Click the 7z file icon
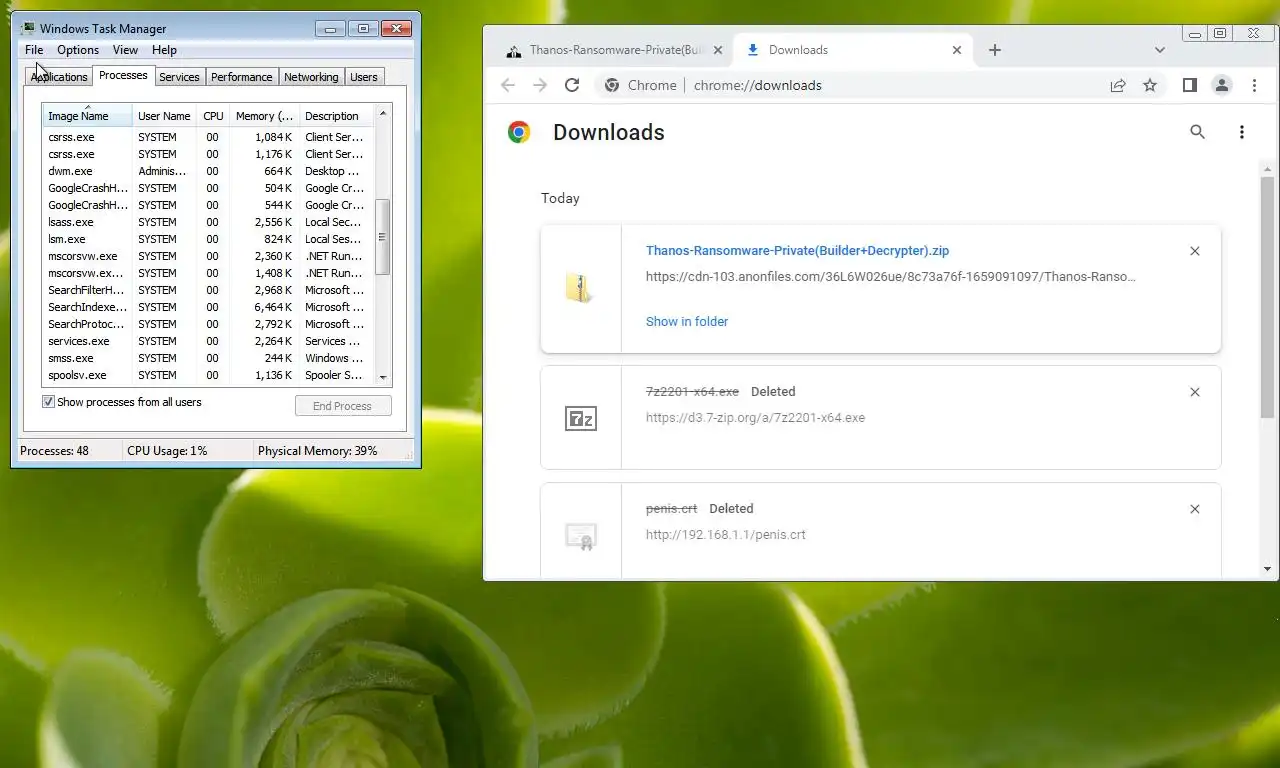The height and width of the screenshot is (768, 1280). [580, 418]
